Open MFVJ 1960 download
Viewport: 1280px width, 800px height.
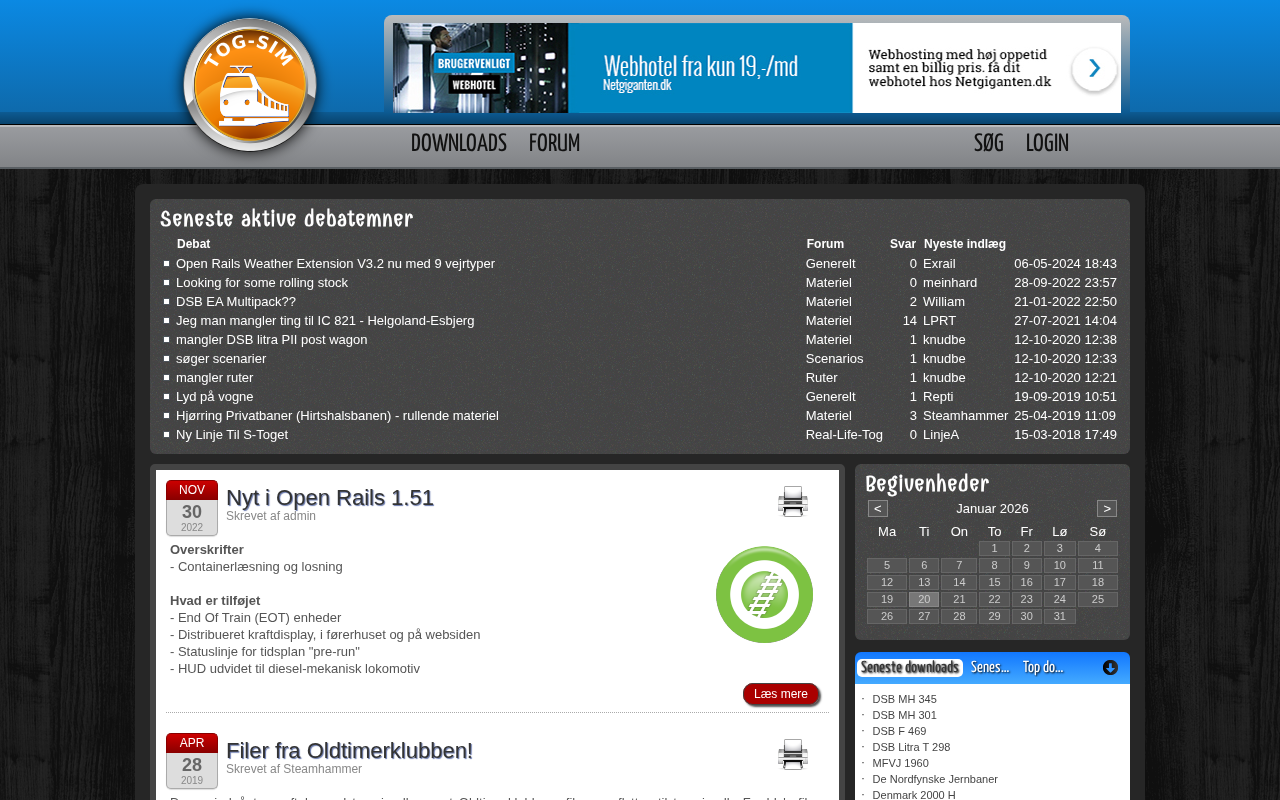pos(900,763)
